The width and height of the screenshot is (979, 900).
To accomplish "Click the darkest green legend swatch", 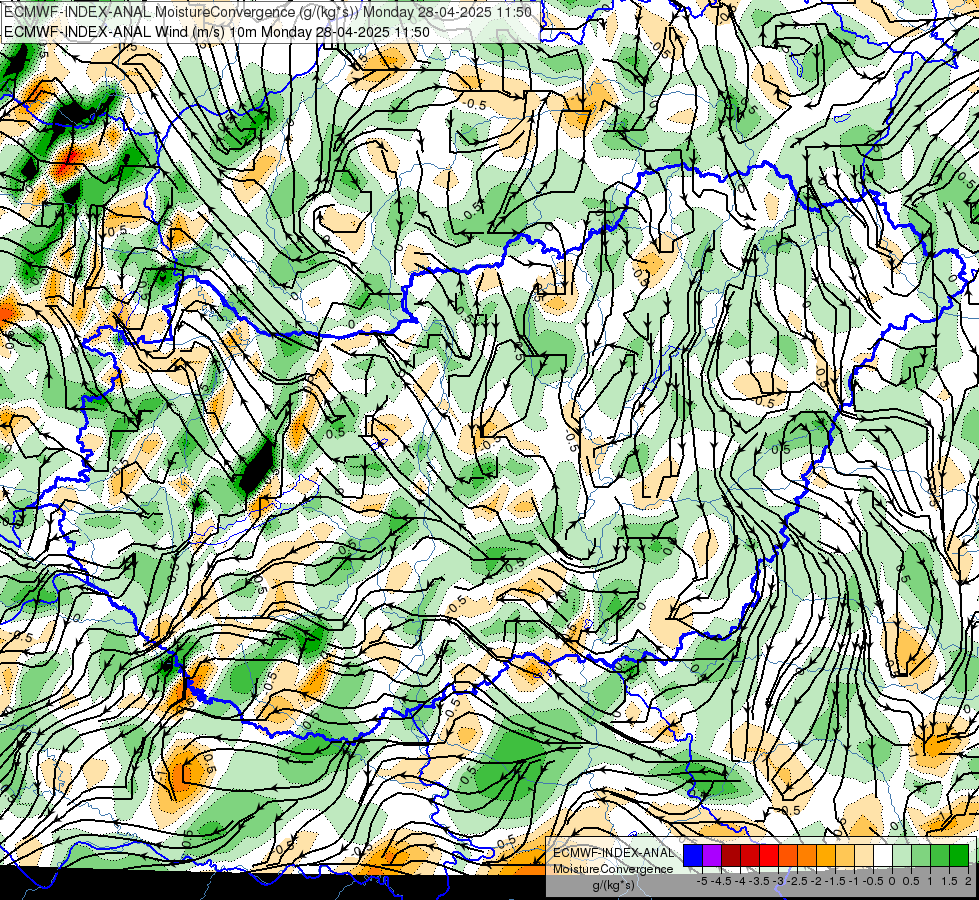I will pyautogui.click(x=959, y=856).
